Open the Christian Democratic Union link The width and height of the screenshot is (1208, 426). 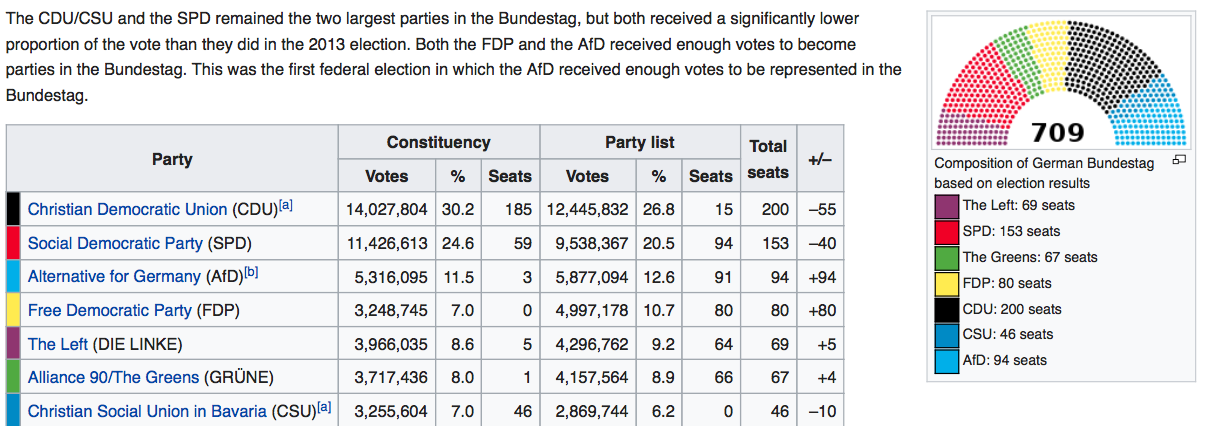click(127, 210)
